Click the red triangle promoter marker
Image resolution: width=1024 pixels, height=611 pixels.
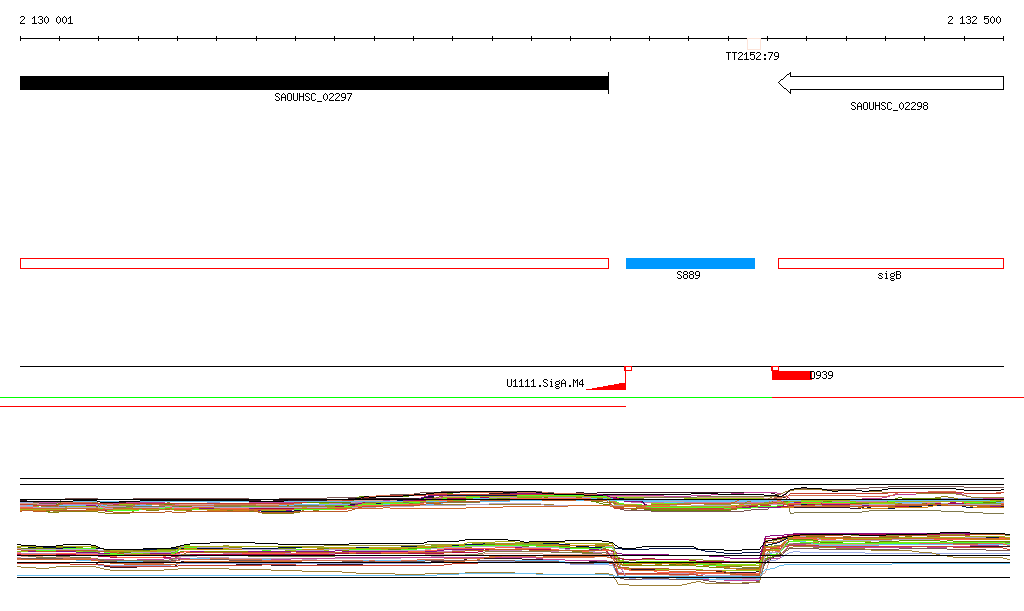coord(612,384)
